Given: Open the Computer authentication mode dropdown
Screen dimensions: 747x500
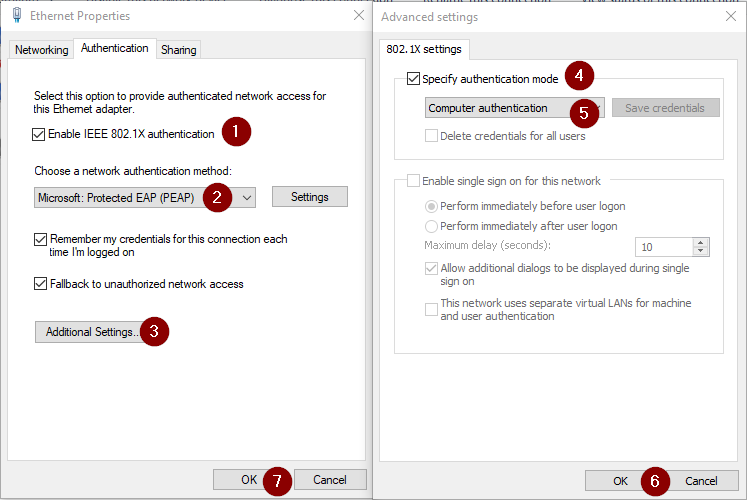Looking at the screenshot, I should pos(597,108).
